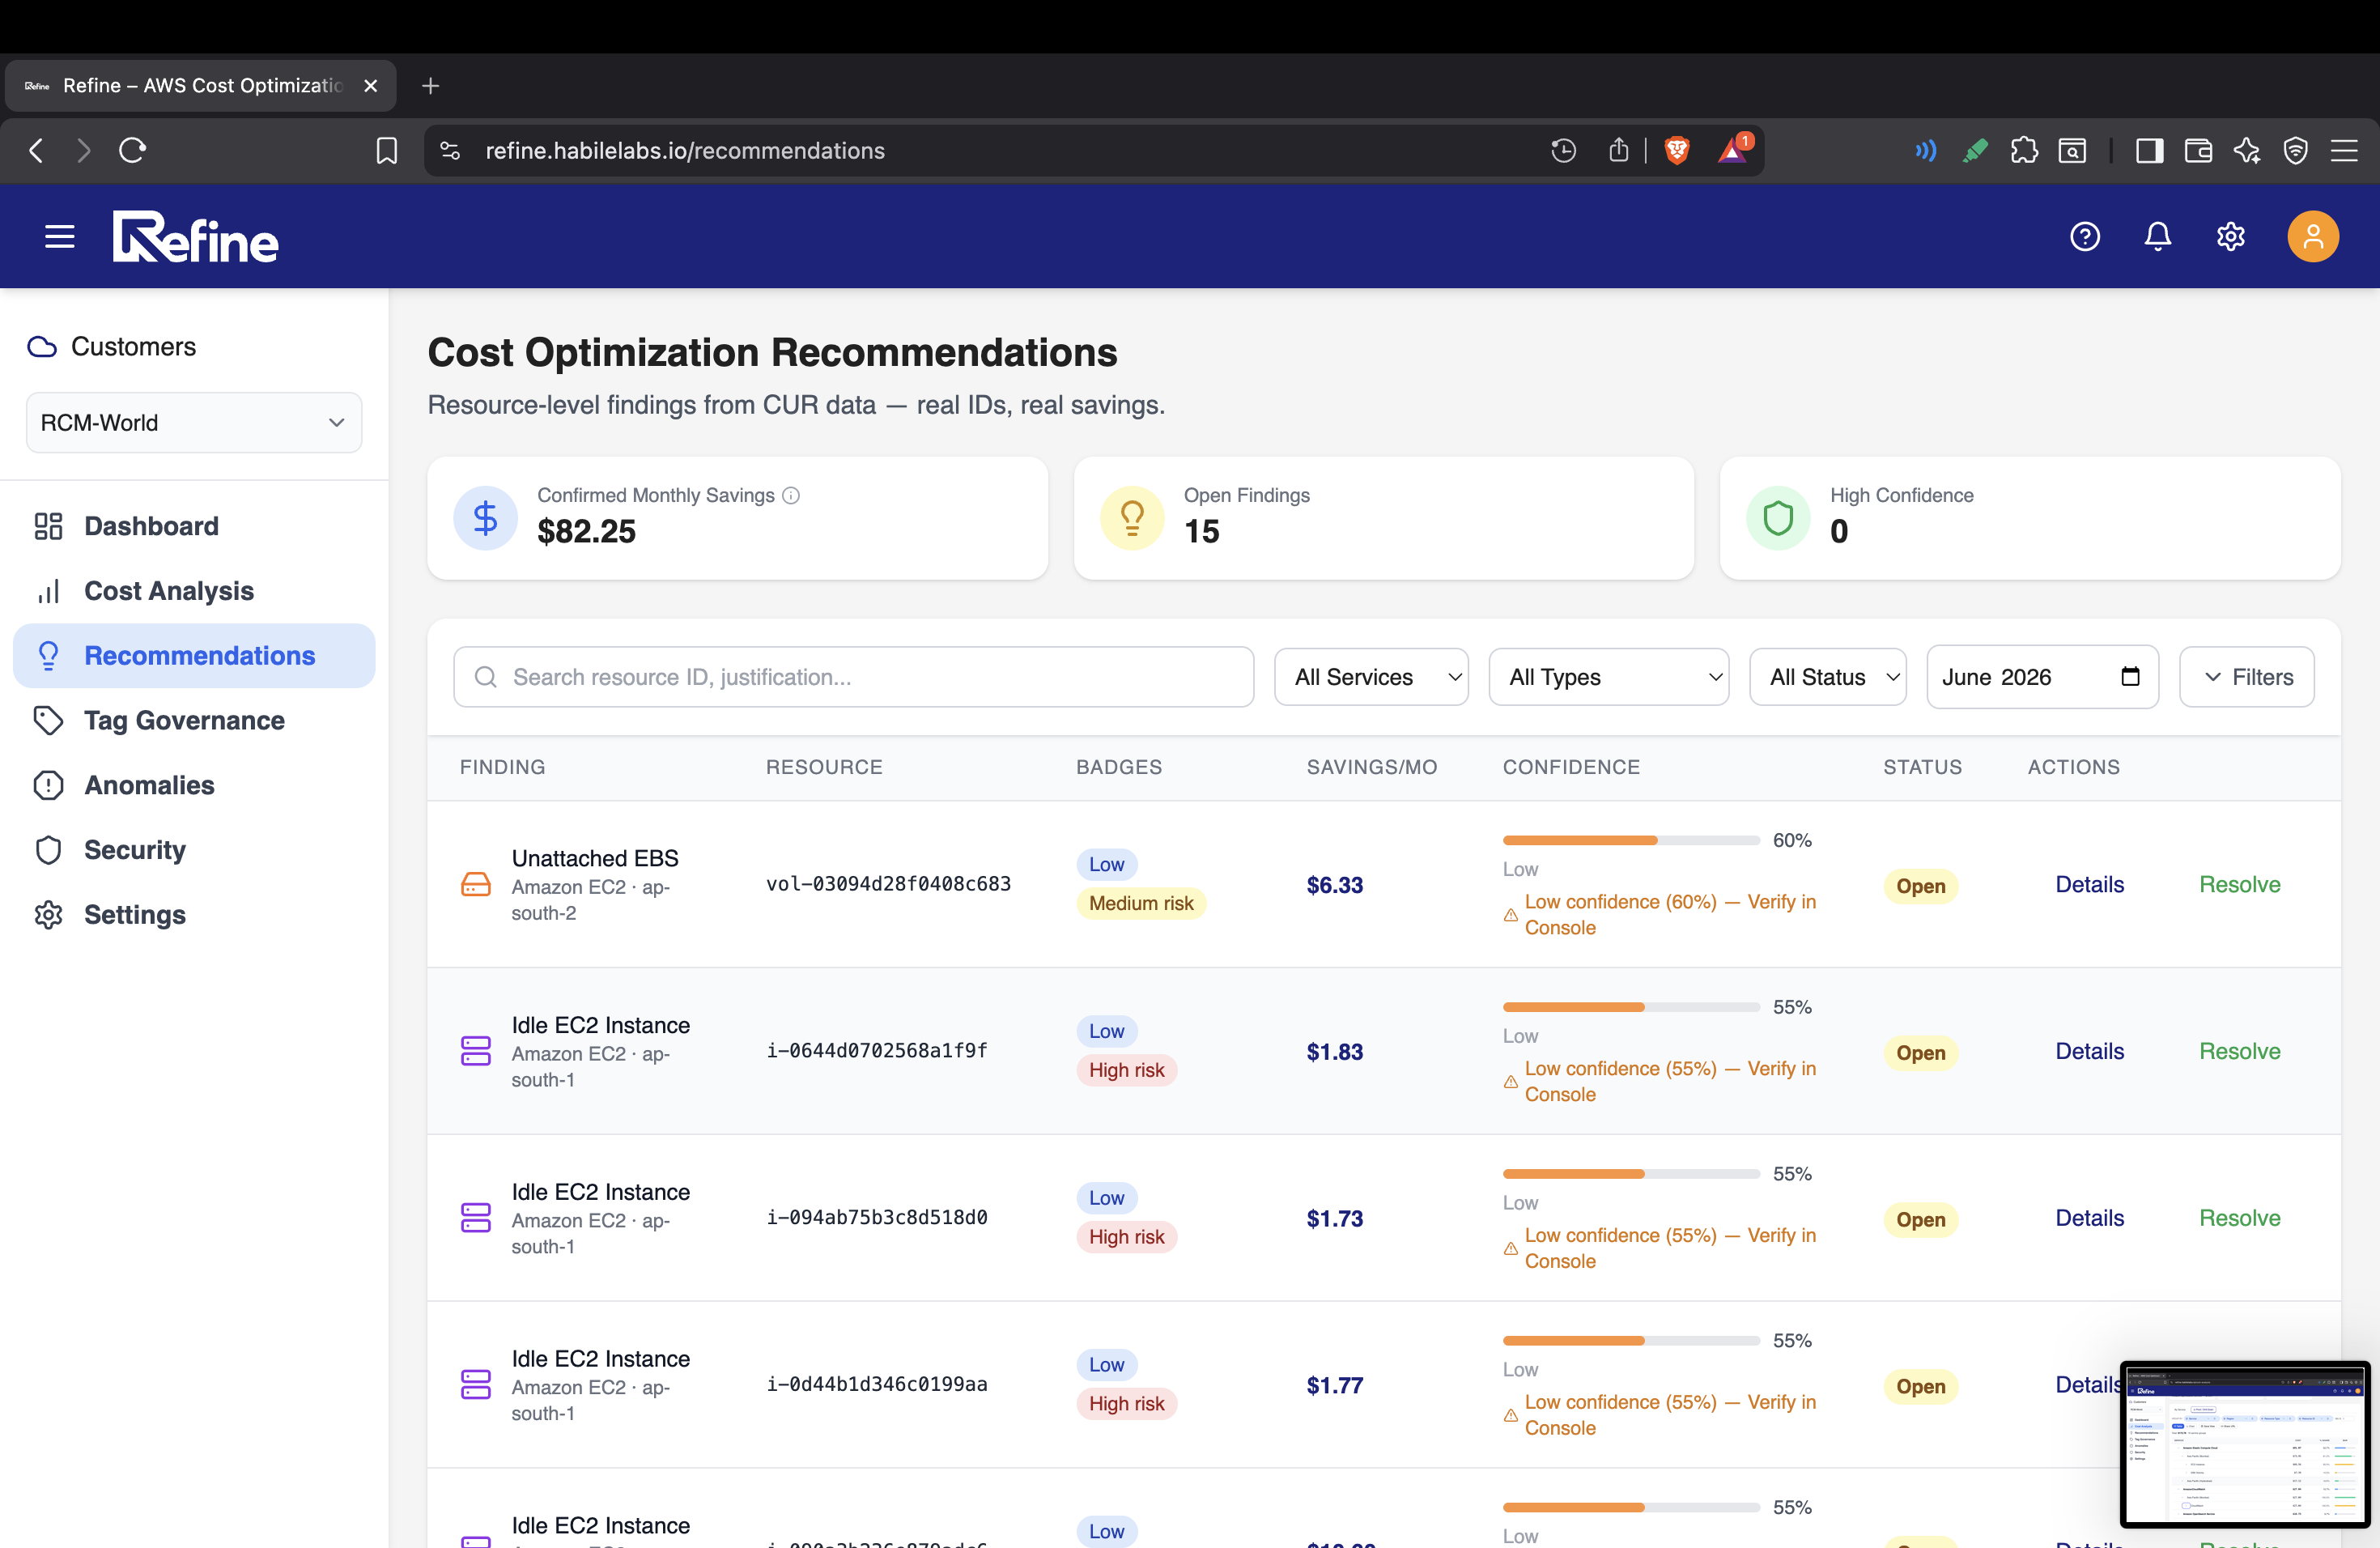Click the $6.33 savings value
This screenshot has height=1548, width=2380.
(x=1334, y=885)
